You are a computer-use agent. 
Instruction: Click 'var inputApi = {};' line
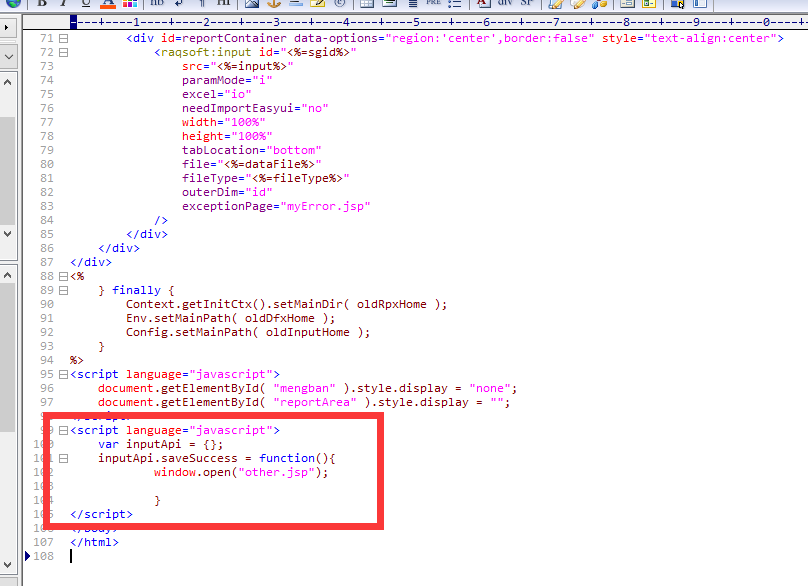click(161, 444)
